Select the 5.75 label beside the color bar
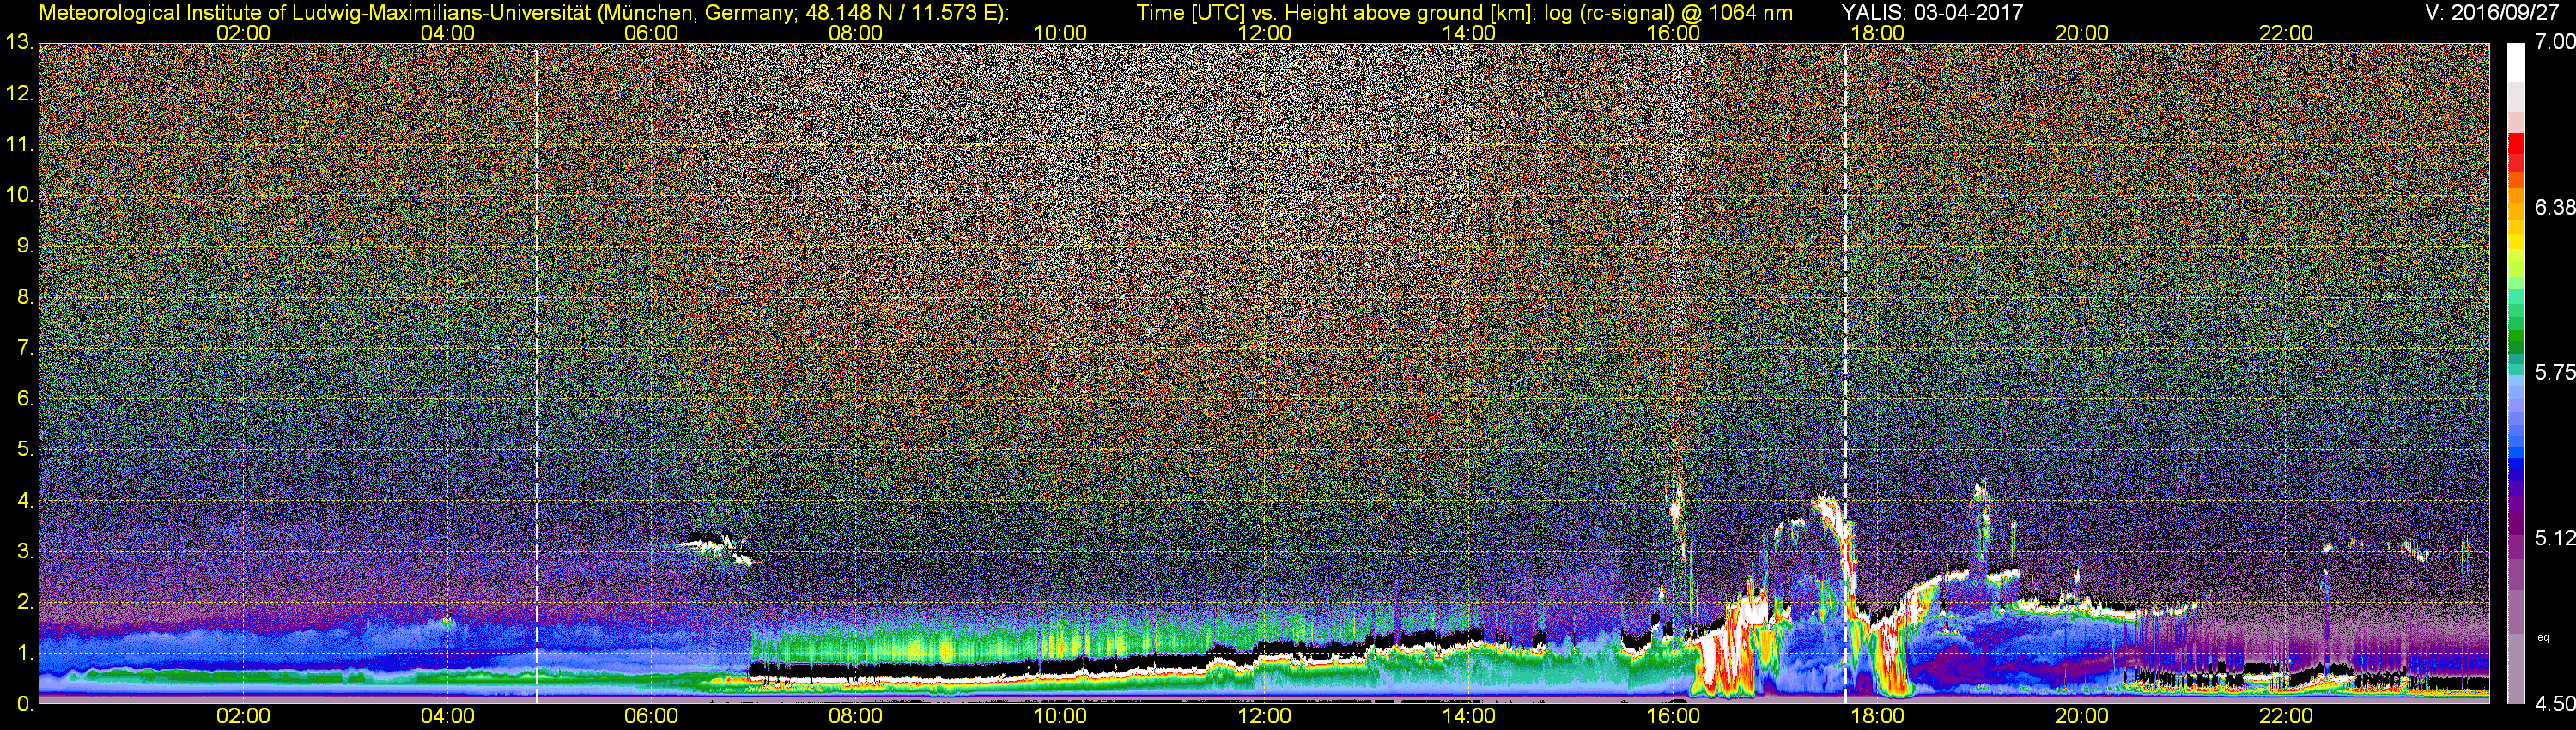2576x730 pixels. click(x=2554, y=372)
